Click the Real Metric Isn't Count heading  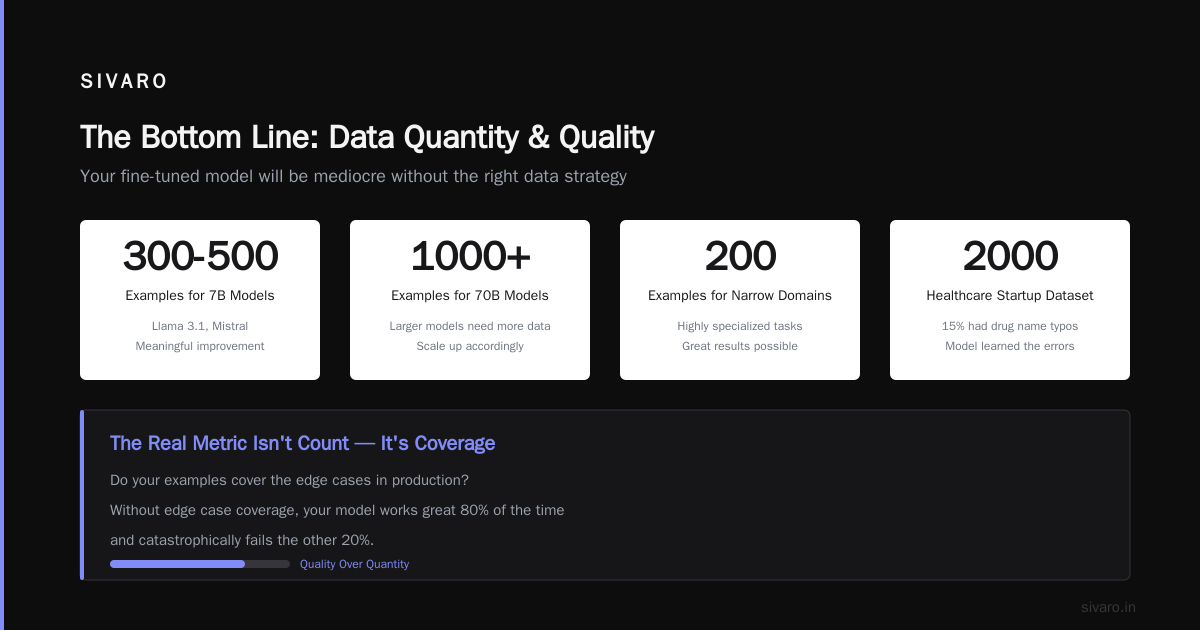[x=302, y=443]
